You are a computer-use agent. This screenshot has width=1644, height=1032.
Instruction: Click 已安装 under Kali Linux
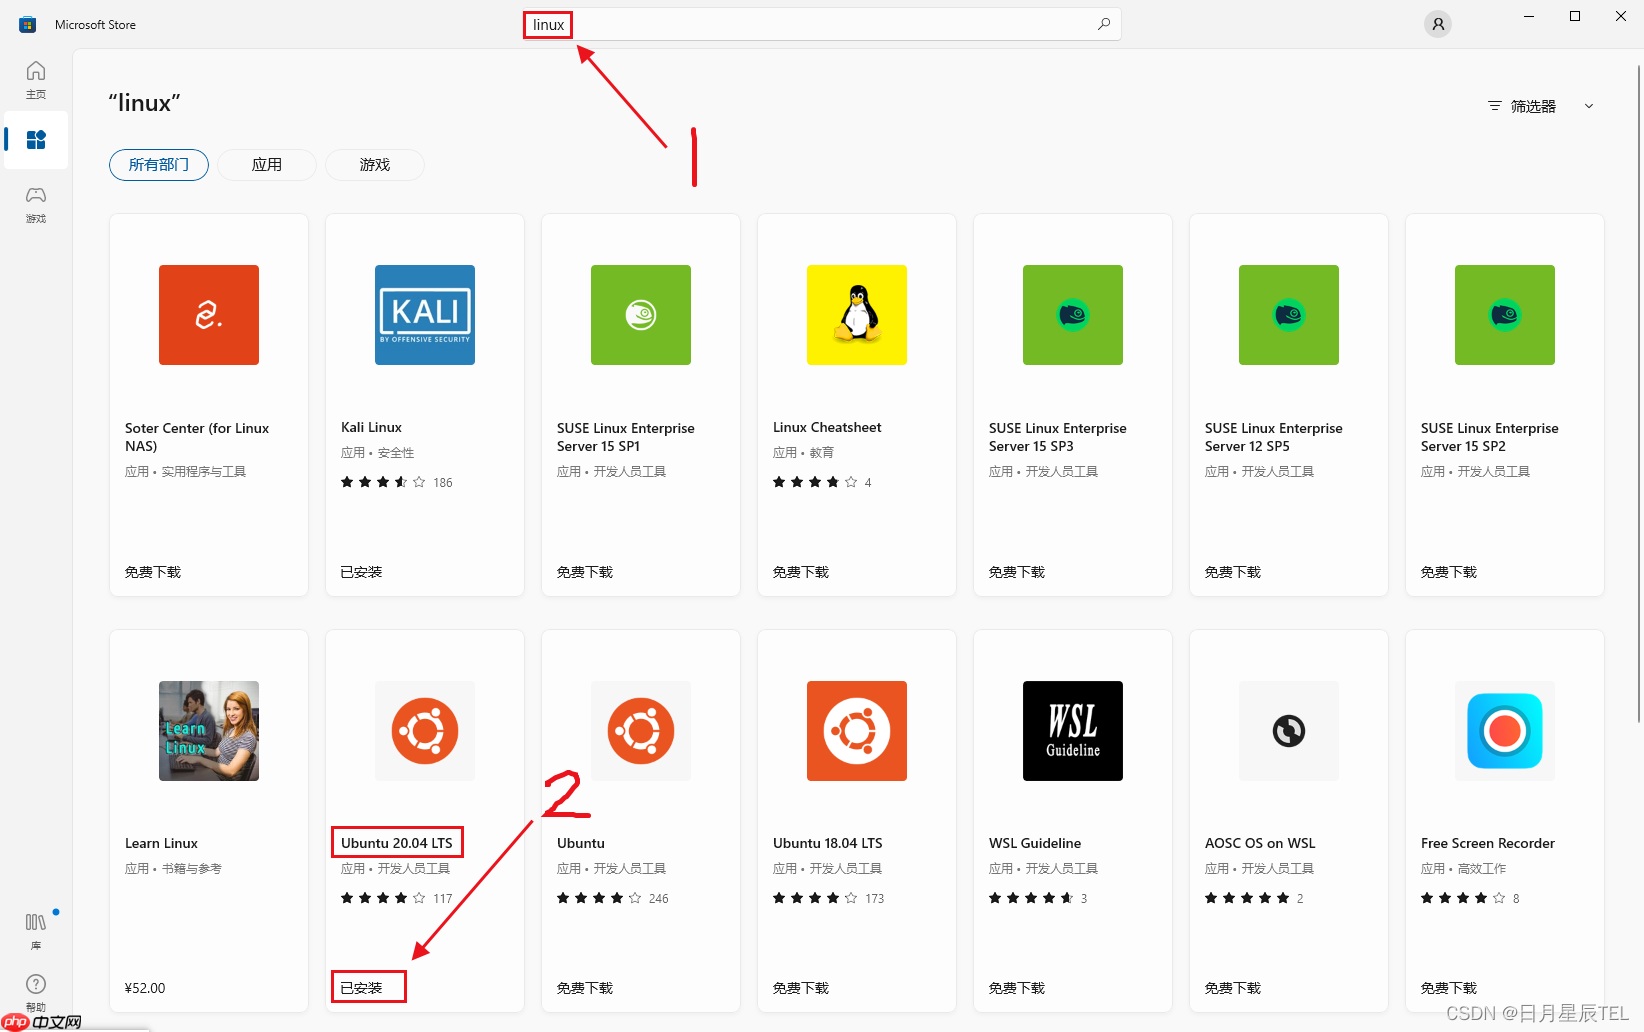pos(360,571)
